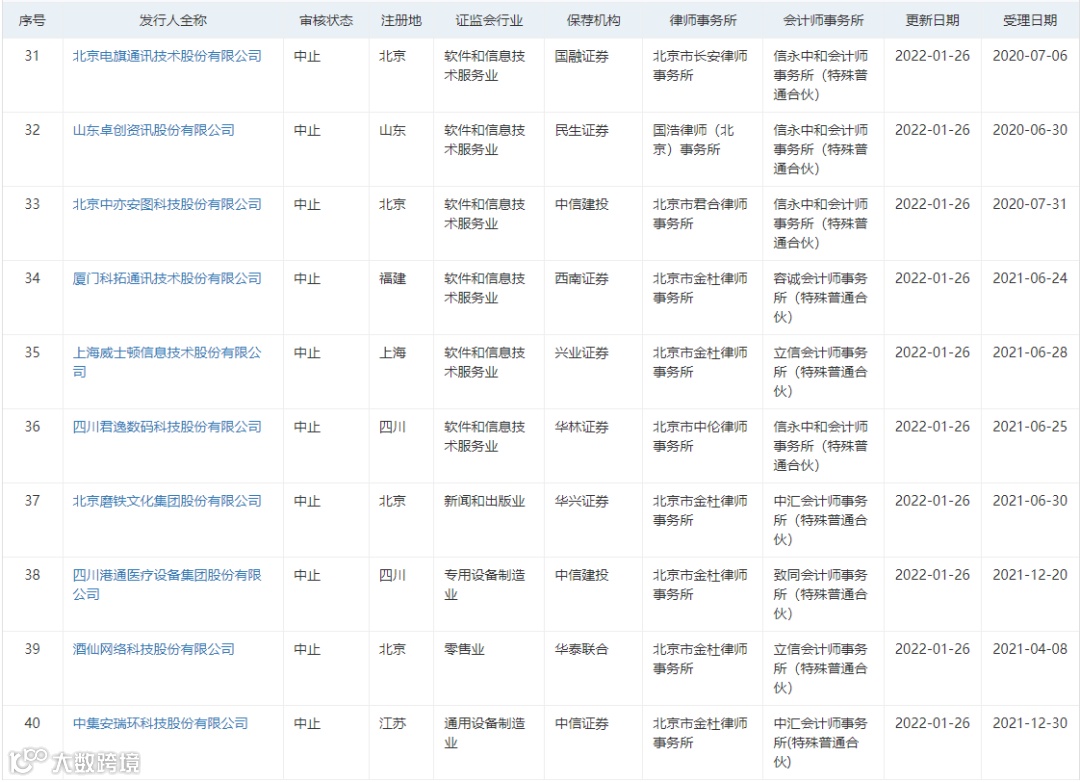Open 北京中亦安图科技股份有限公司 link
The height and width of the screenshot is (782, 1080).
(x=167, y=205)
